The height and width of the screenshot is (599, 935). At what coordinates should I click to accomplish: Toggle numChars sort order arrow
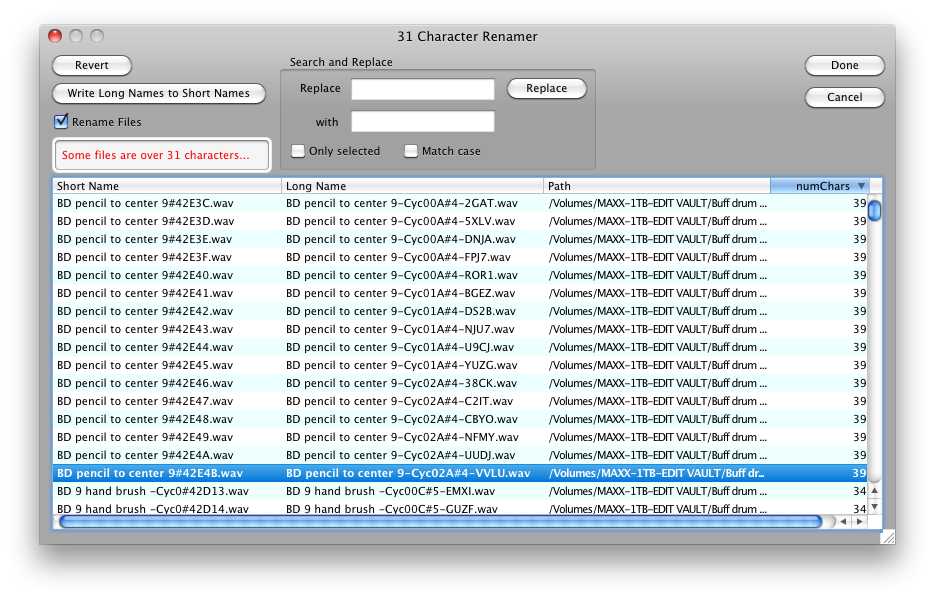coord(861,186)
